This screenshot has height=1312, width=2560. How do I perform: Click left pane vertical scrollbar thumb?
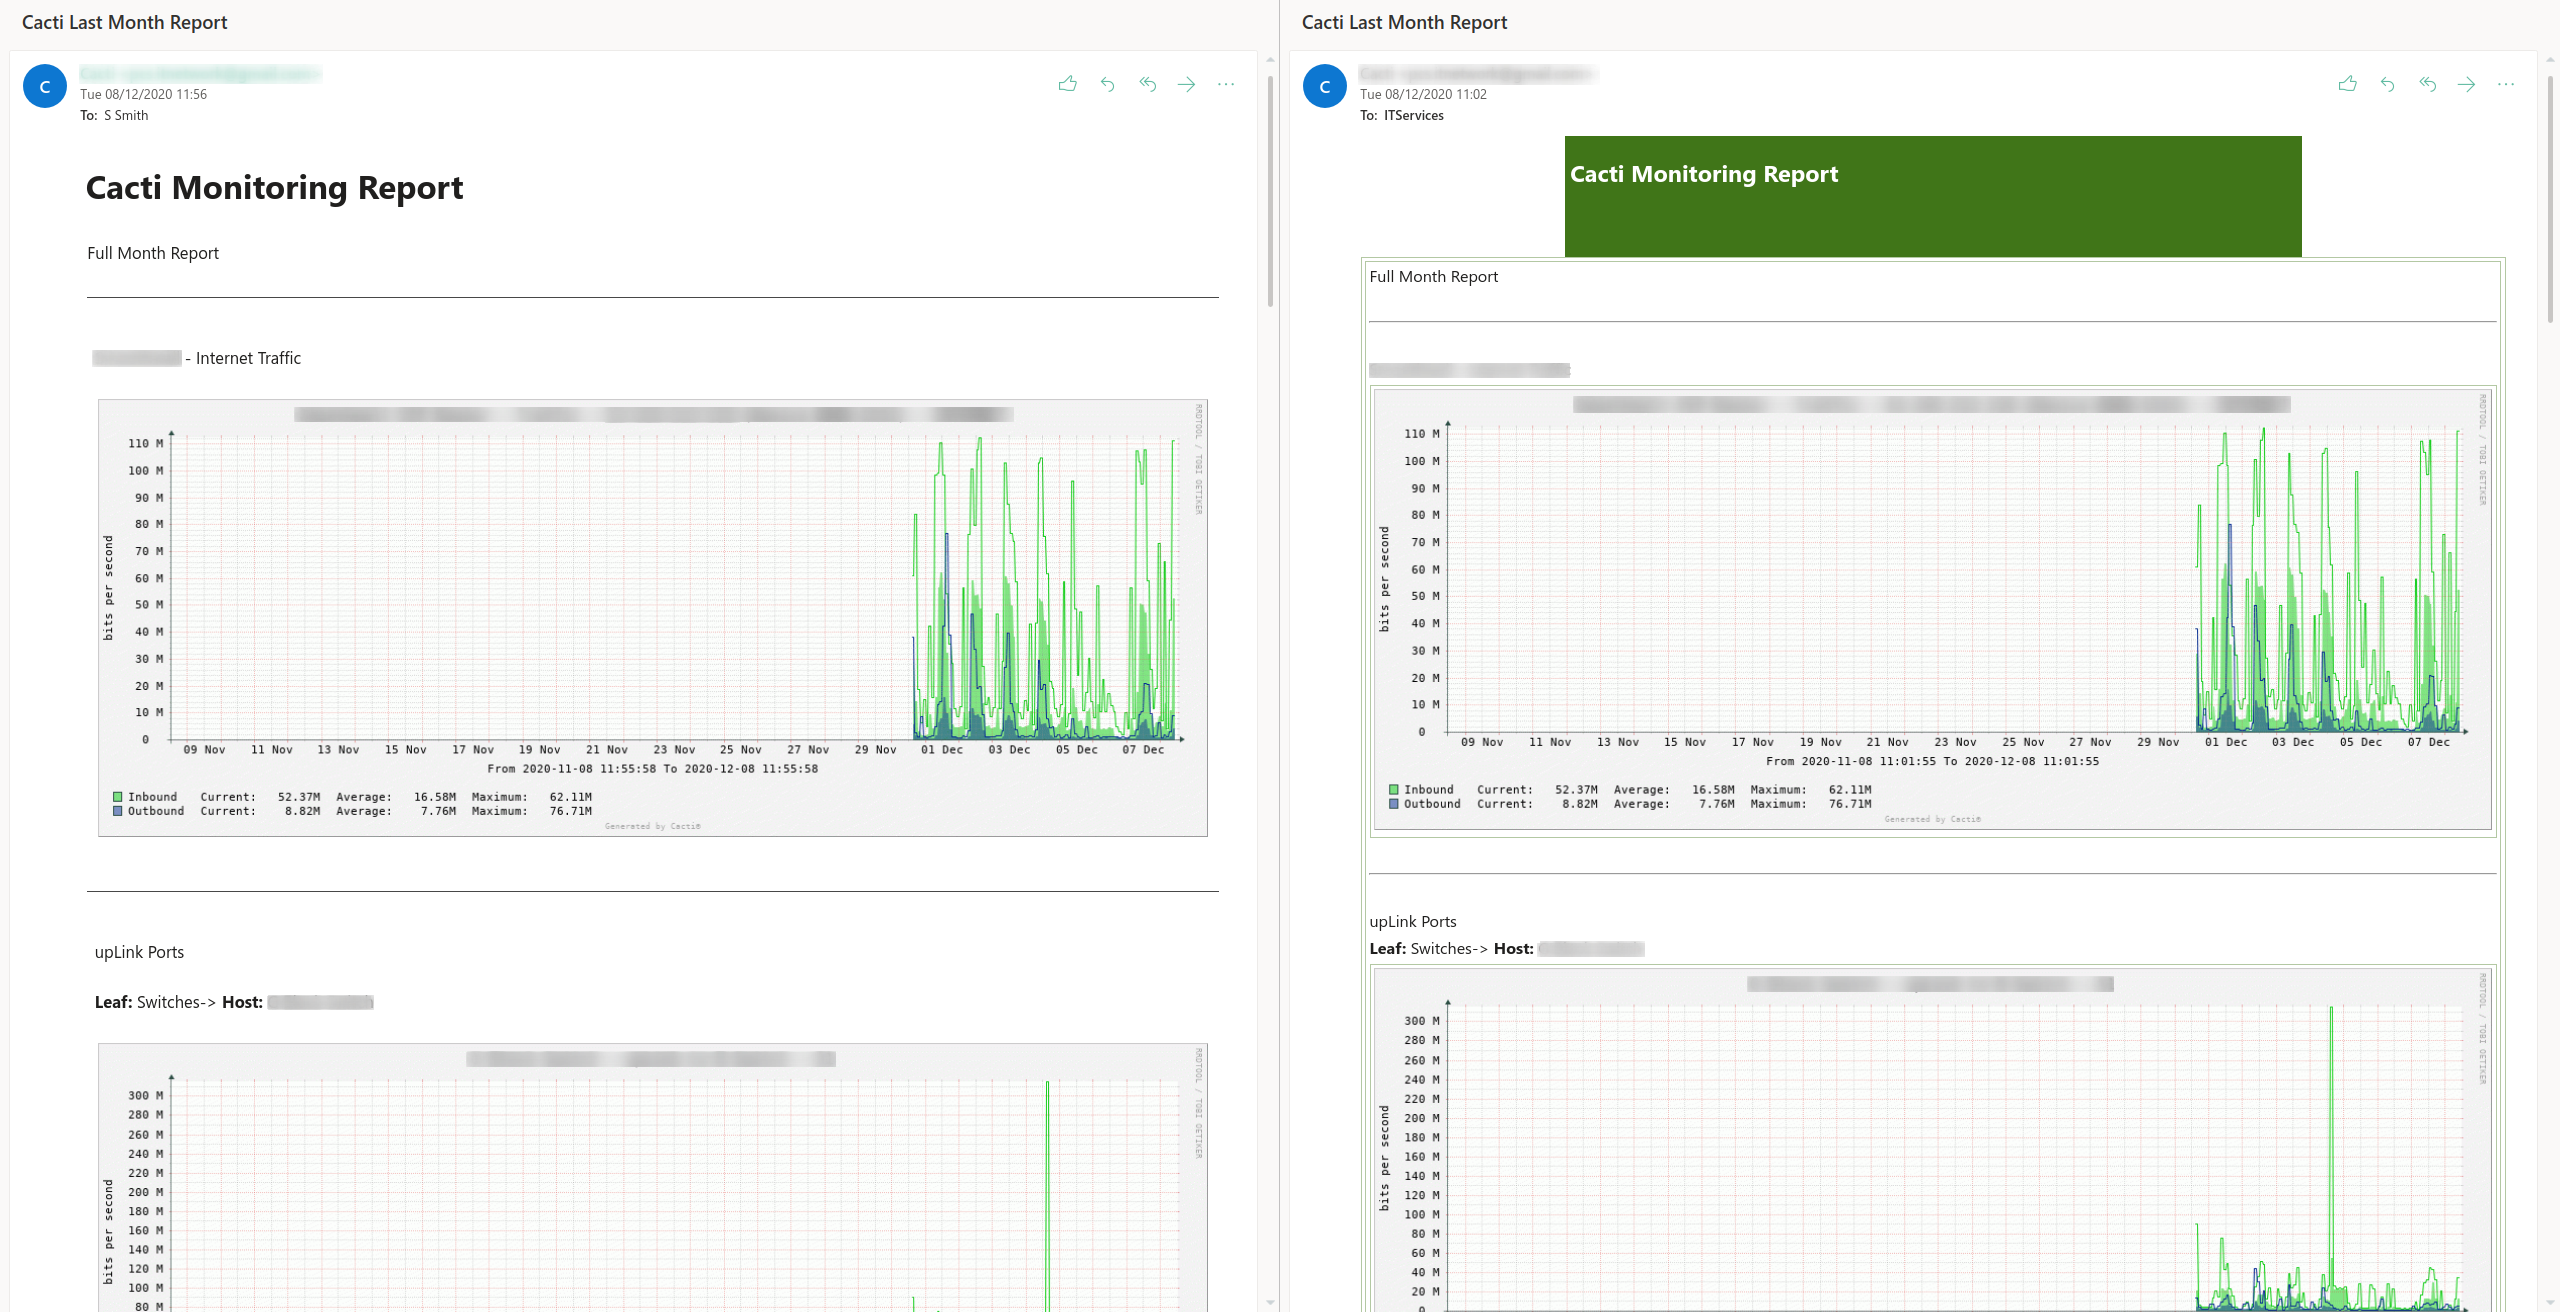(x=1270, y=190)
